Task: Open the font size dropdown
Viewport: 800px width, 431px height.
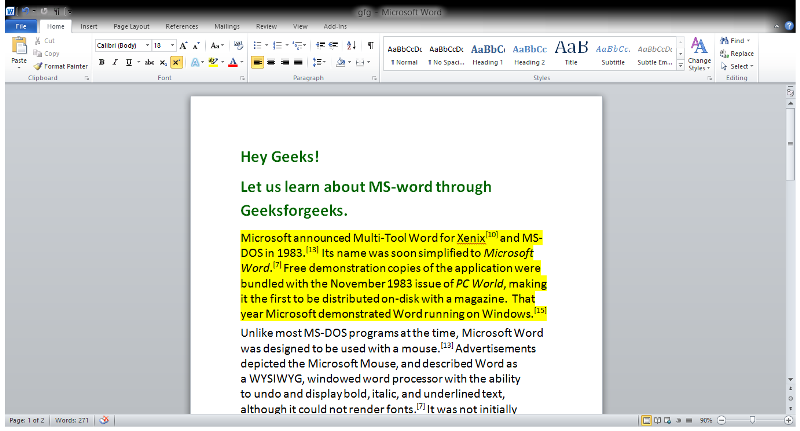Action: click(x=172, y=45)
